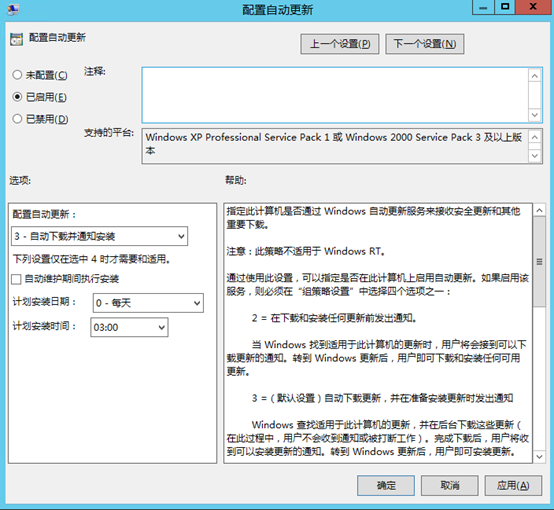This screenshot has width=554, height=510.
Task: Go to 下一个设置 button
Action: coord(425,44)
